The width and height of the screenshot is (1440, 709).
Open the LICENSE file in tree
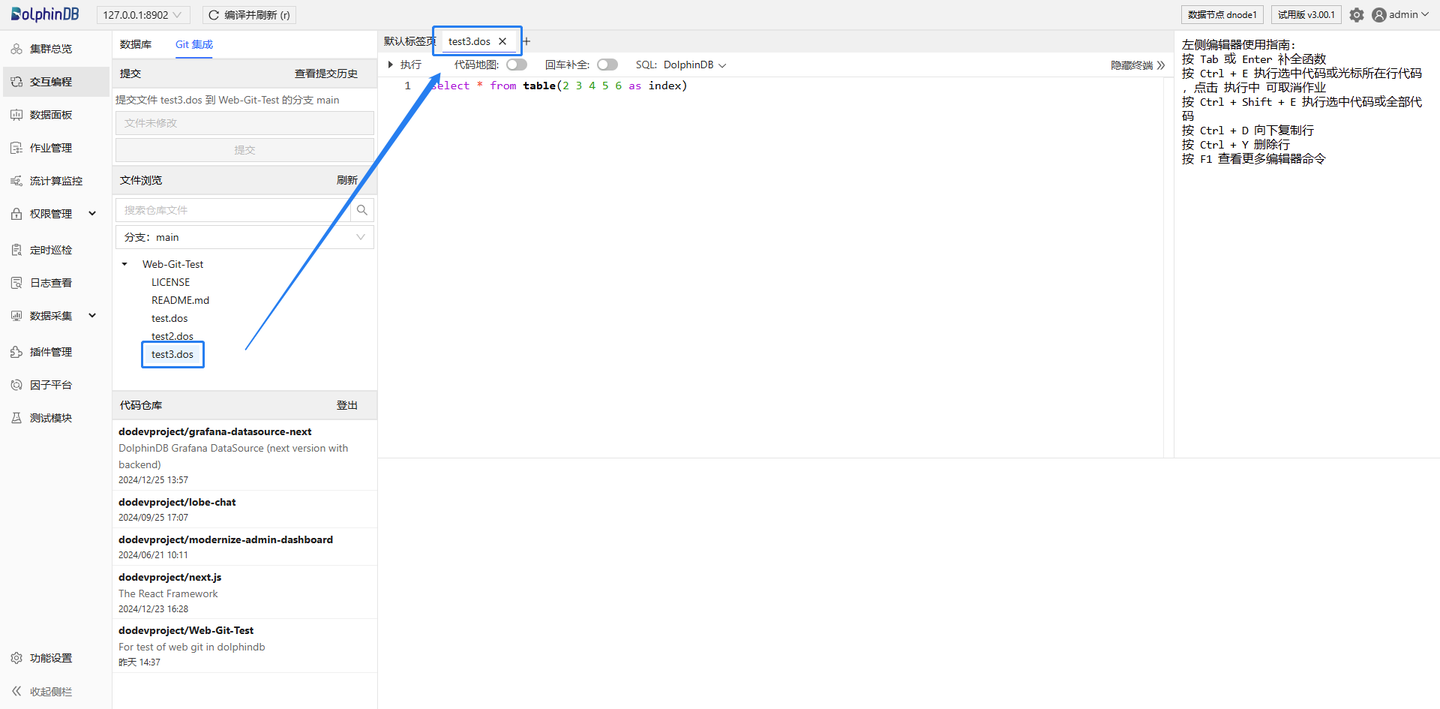click(x=171, y=283)
